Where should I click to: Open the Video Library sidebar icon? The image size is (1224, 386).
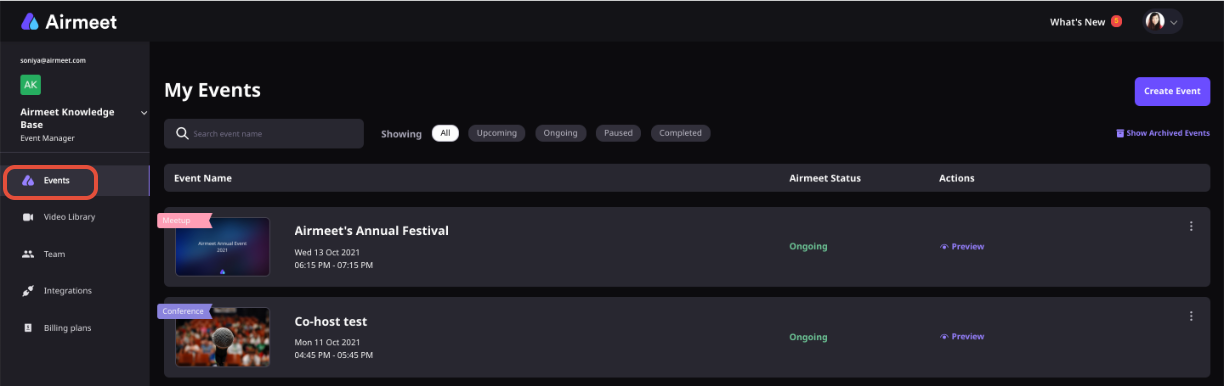28,217
